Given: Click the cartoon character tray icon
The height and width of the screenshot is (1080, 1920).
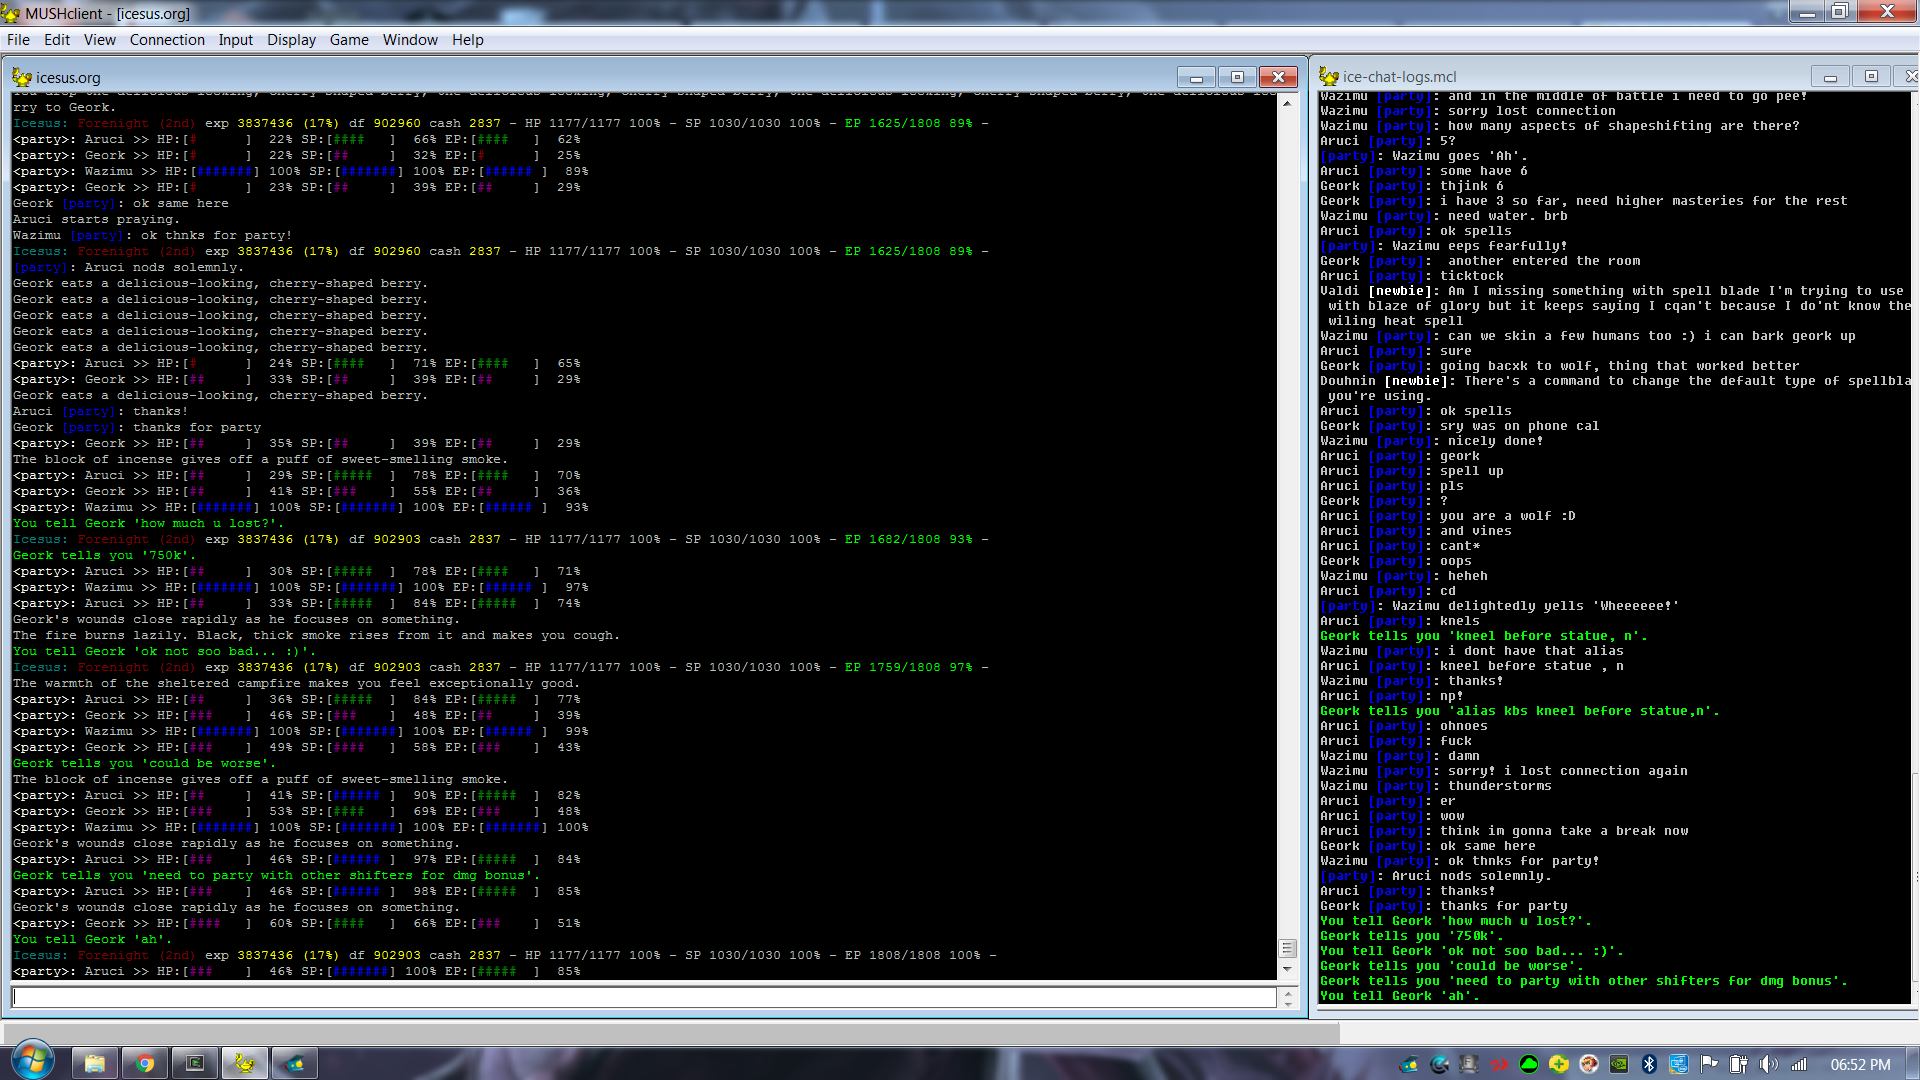Looking at the screenshot, I should [x=1589, y=1064].
